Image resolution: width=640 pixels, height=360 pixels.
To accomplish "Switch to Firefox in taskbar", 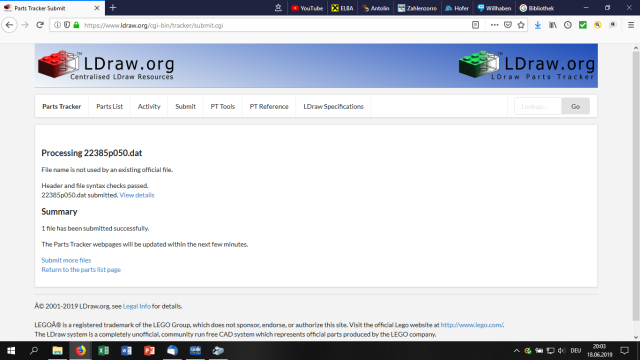I will [x=80, y=351].
